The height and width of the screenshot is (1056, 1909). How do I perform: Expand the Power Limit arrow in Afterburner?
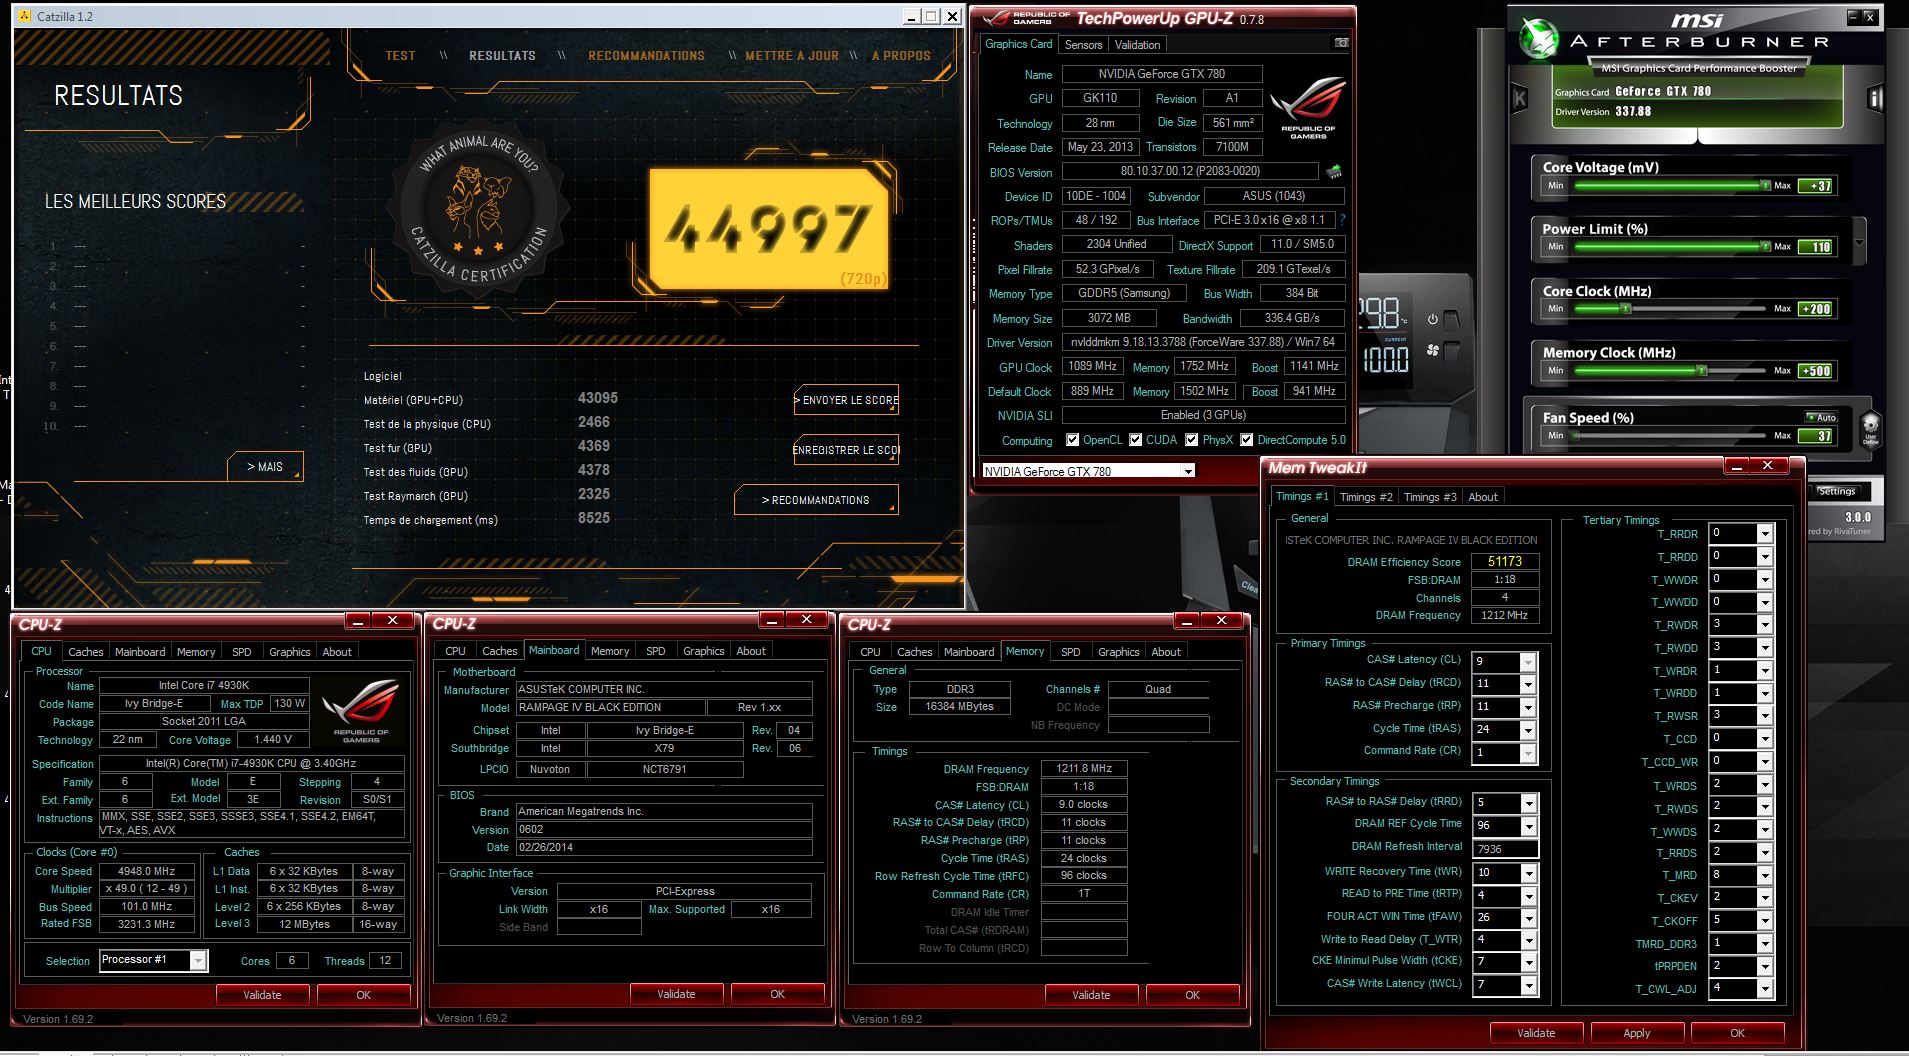pyautogui.click(x=1859, y=243)
